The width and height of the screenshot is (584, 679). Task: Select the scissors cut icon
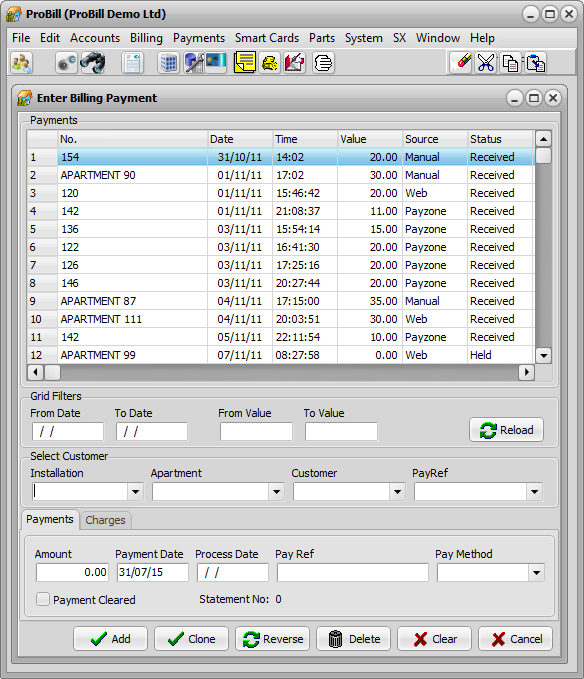pos(486,63)
